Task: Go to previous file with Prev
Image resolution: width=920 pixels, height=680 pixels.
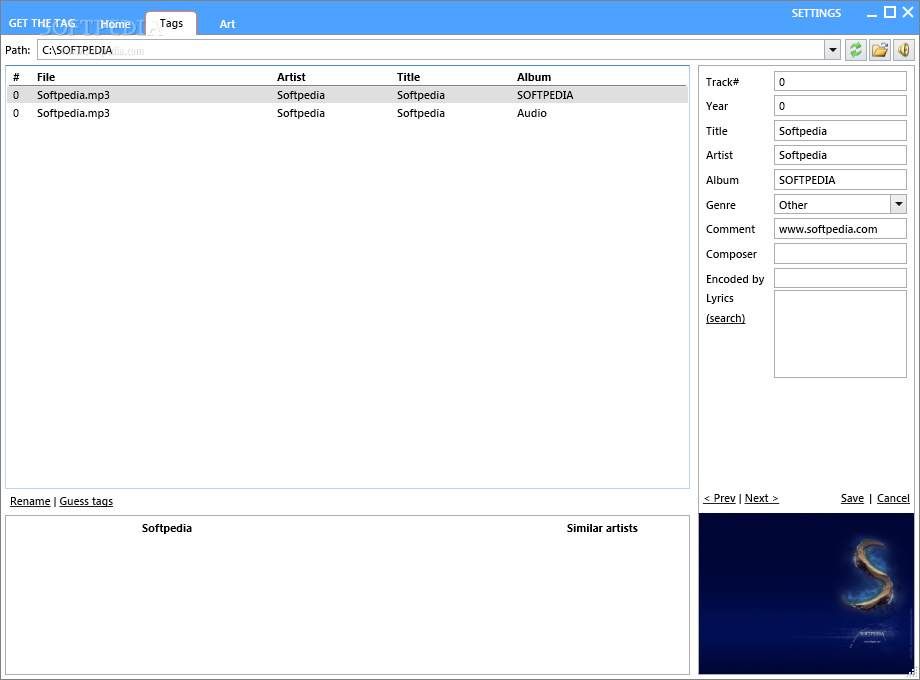Action: 720,498
